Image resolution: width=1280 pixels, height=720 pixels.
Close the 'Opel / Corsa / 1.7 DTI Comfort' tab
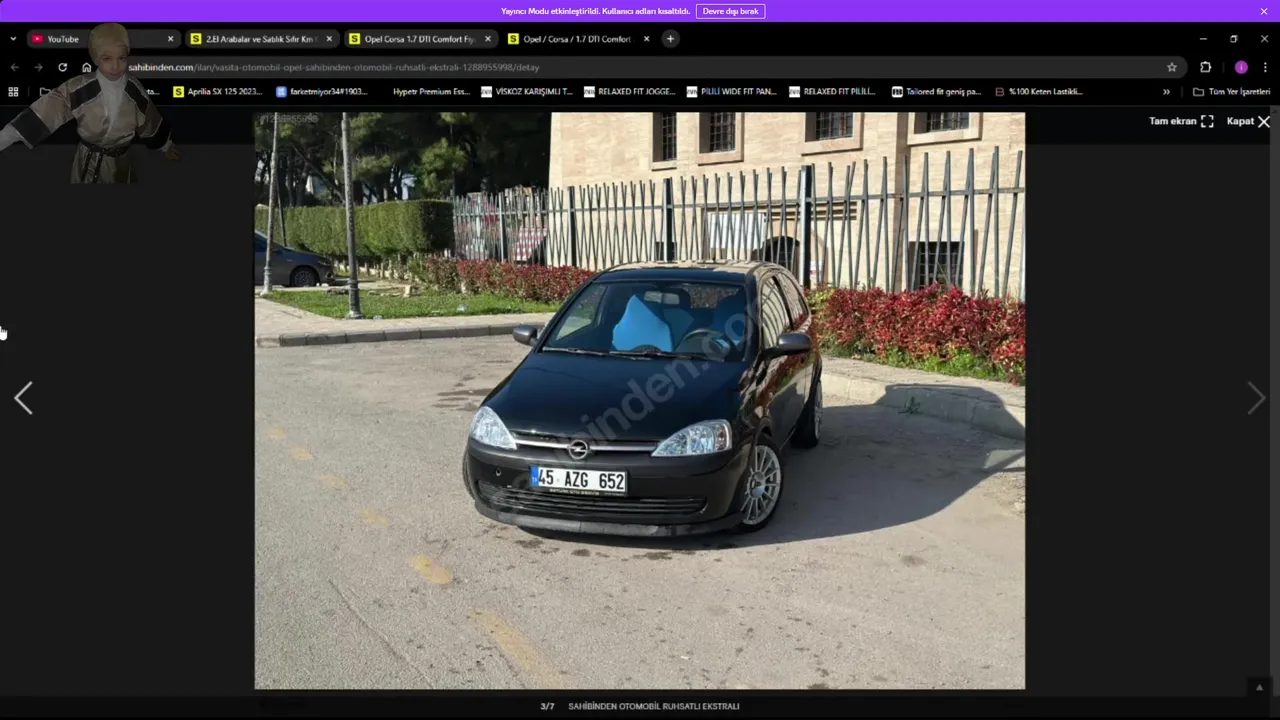(646, 39)
